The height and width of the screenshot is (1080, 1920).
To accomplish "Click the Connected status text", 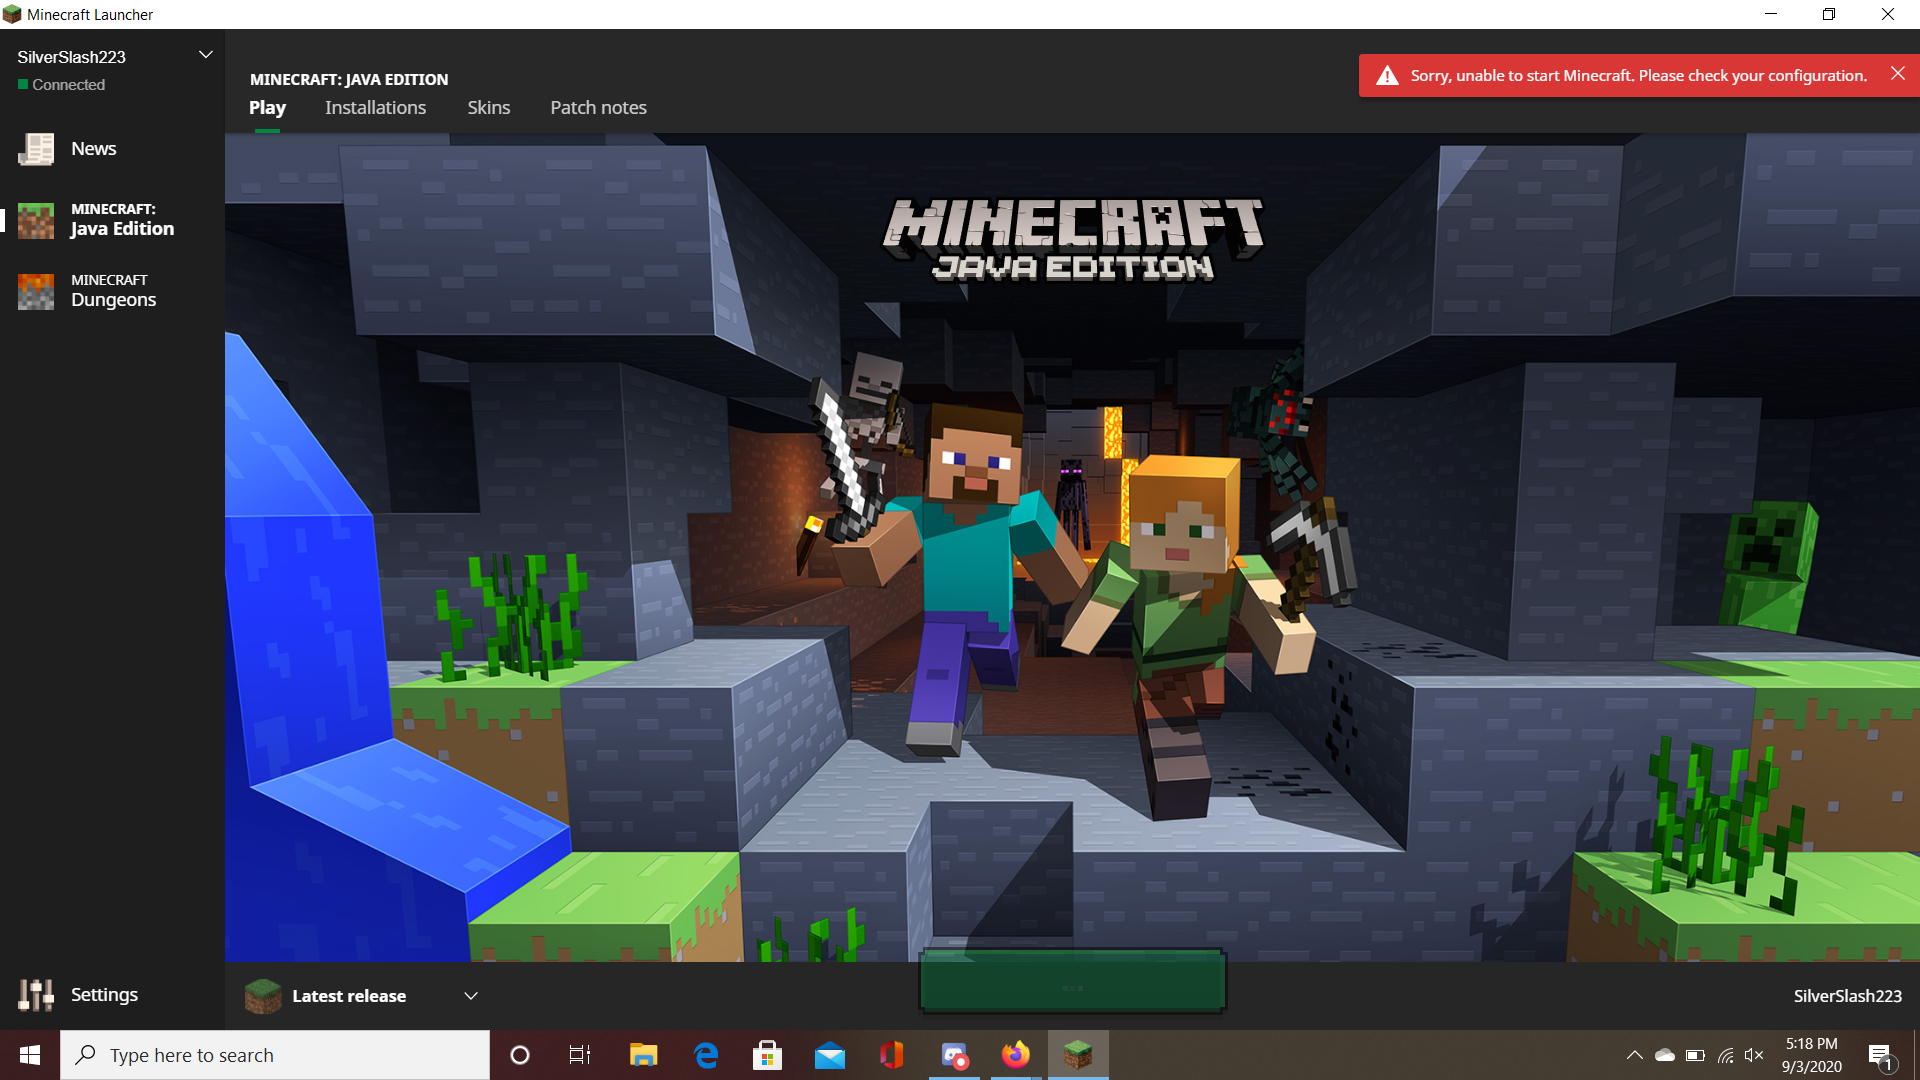I will 68,85.
